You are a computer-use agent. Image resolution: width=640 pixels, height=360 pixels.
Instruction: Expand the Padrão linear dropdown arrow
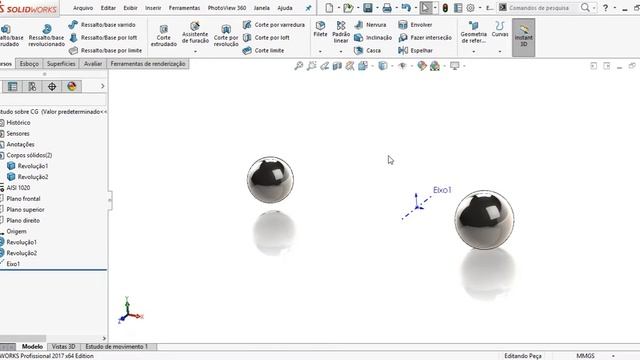[341, 51]
